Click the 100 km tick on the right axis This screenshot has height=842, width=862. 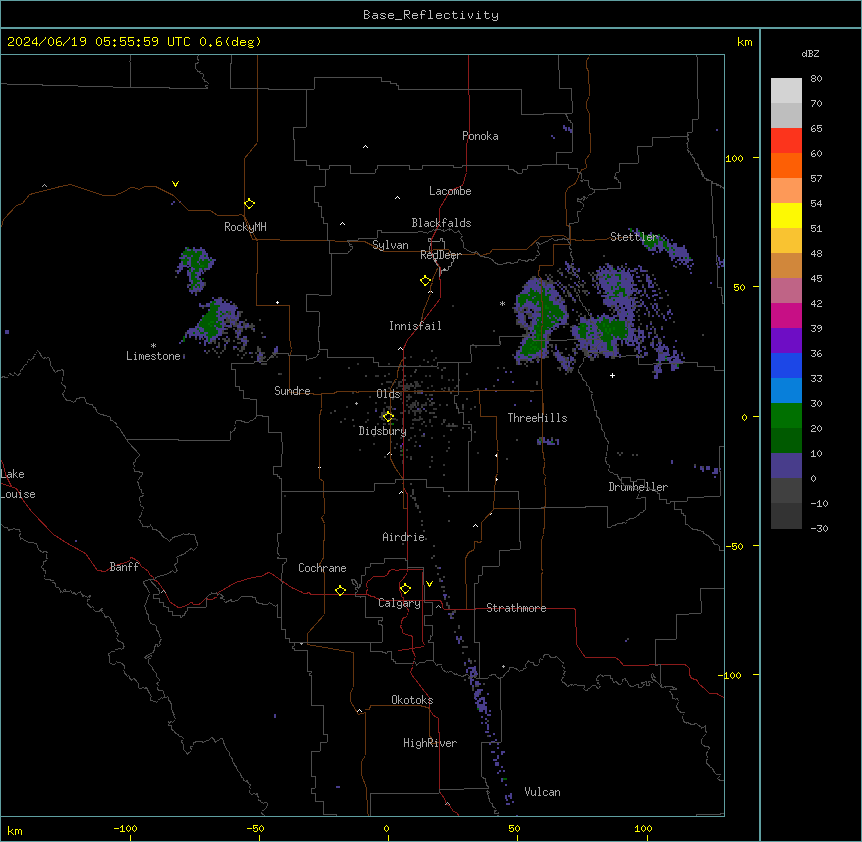coord(734,158)
